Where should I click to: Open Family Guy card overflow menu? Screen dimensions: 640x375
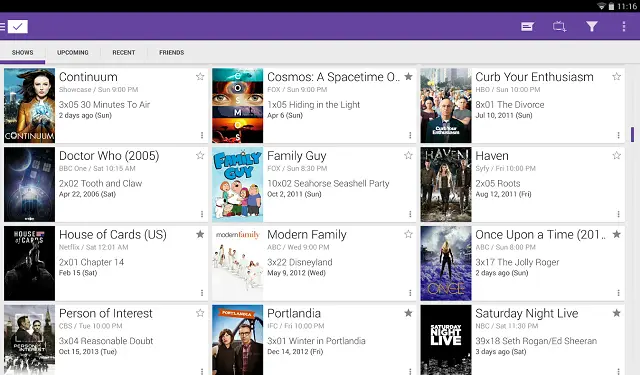410,214
